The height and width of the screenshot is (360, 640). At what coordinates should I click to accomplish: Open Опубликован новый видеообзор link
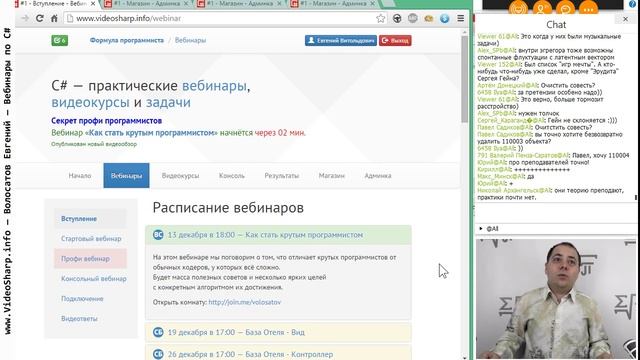tap(94, 144)
